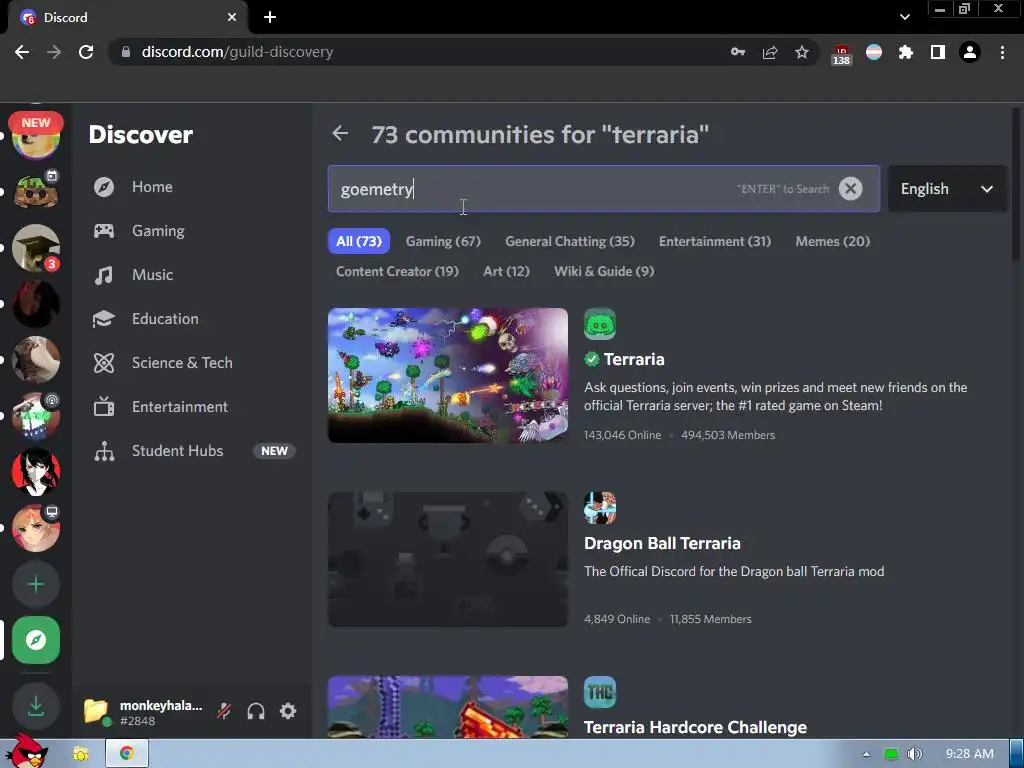
Task: Open the orange-haired anime server icon
Action: tap(36, 528)
